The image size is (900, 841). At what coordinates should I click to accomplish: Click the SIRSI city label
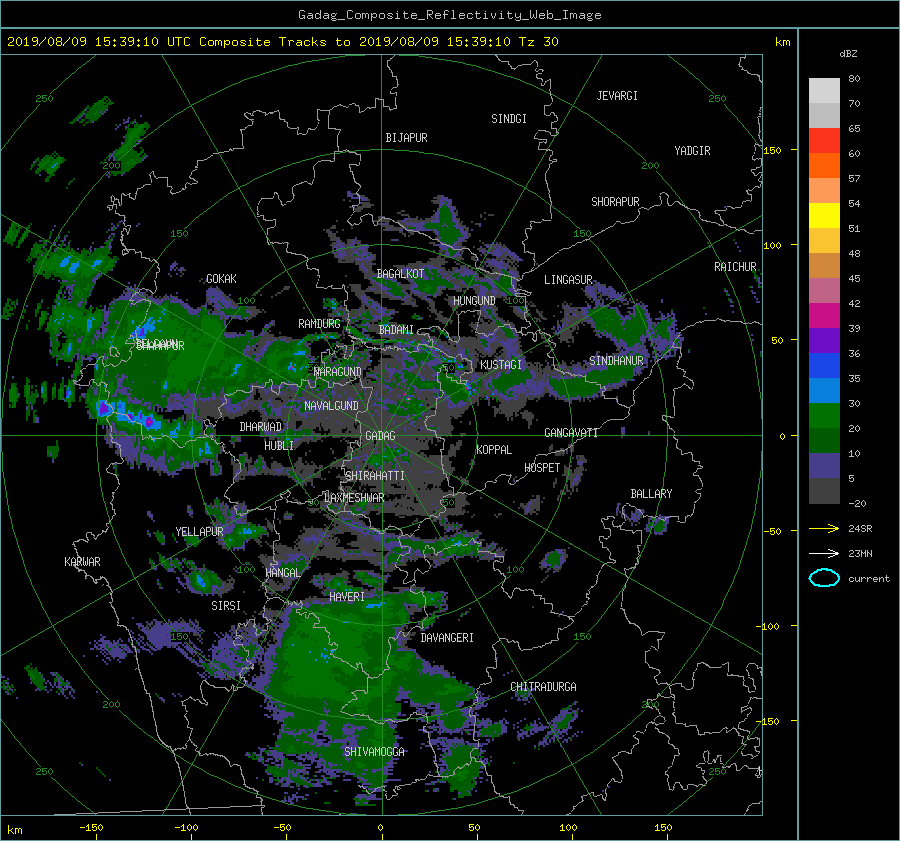coord(226,606)
